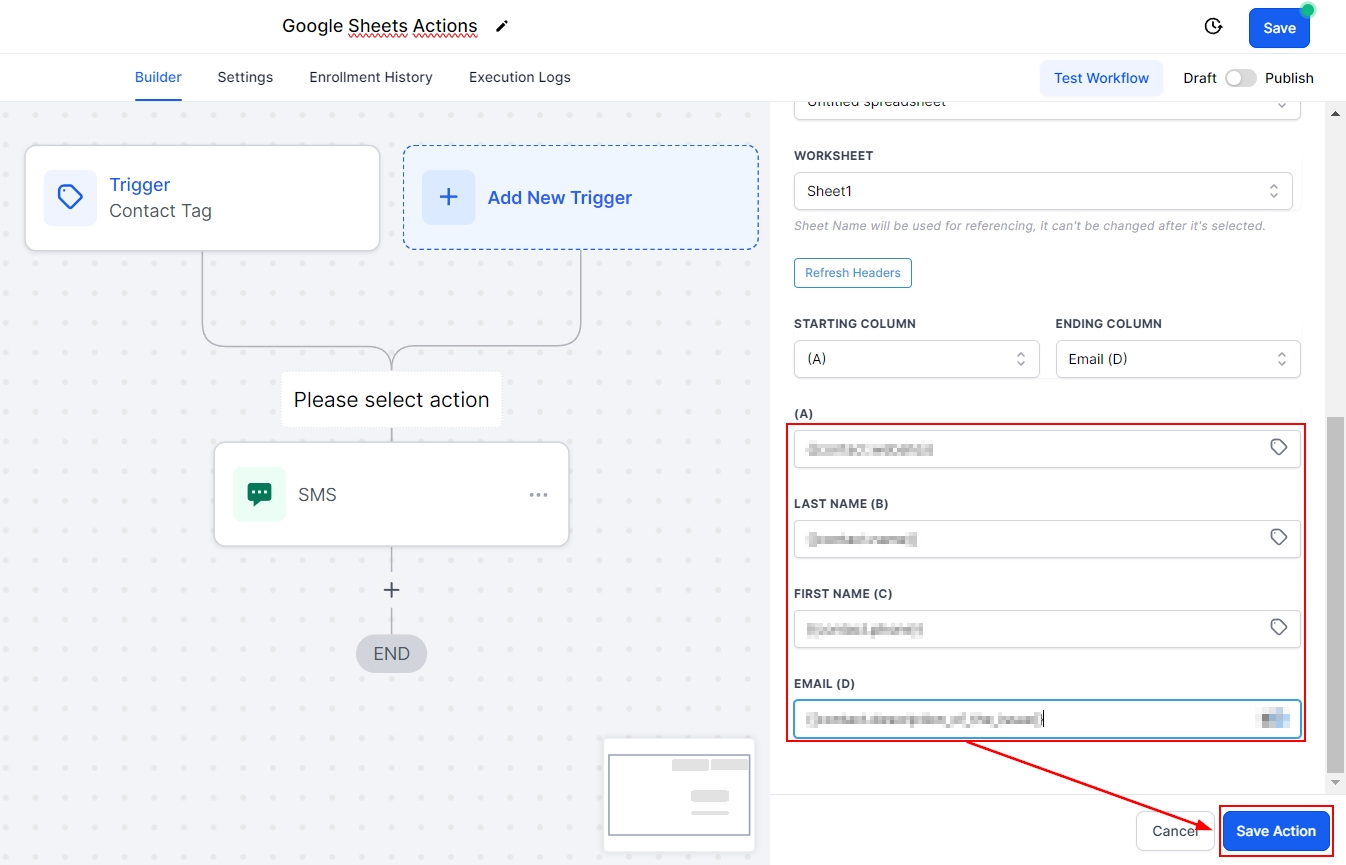Open version history clock icon
The height and width of the screenshot is (865, 1346).
click(x=1213, y=27)
